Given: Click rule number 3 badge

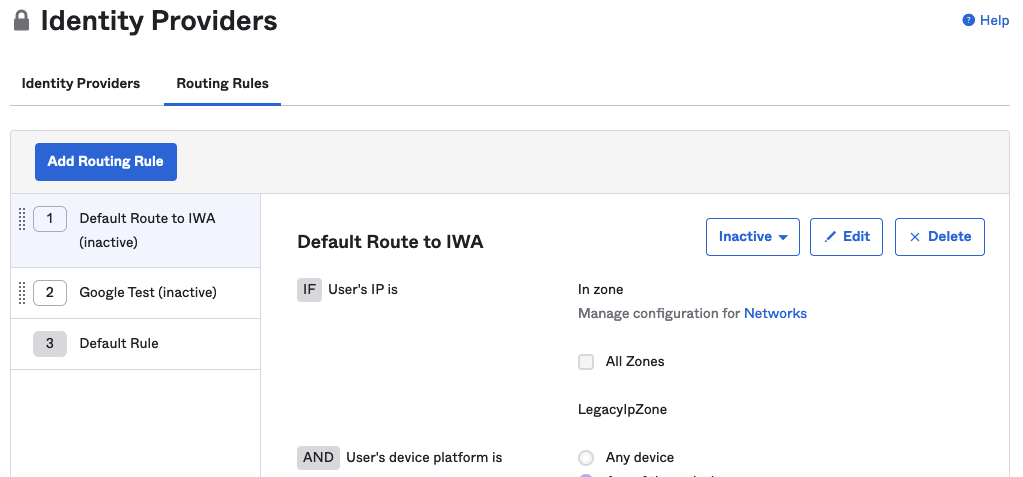Looking at the screenshot, I should click(50, 344).
